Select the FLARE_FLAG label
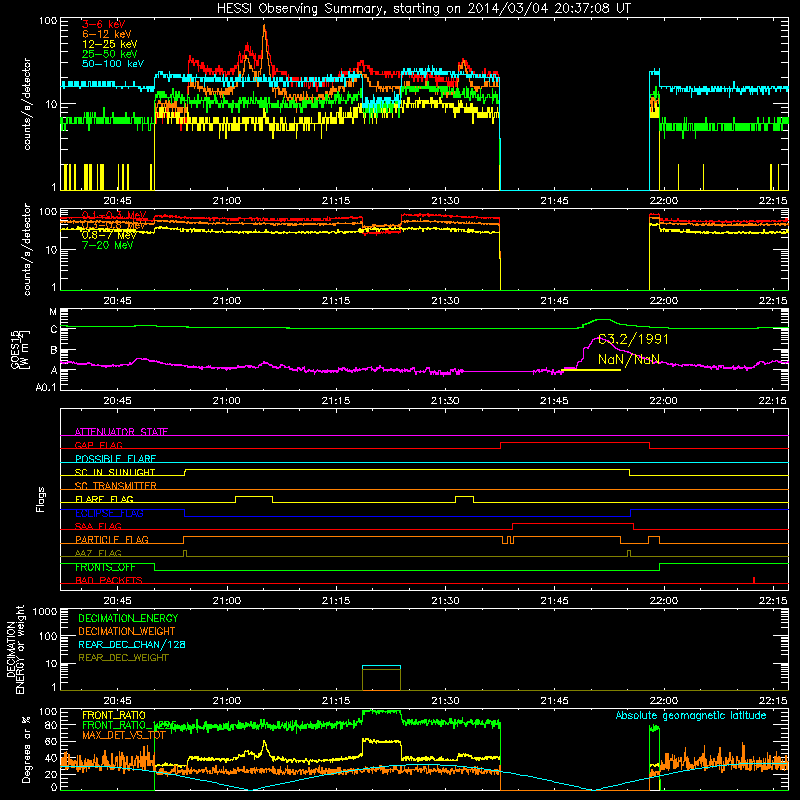Screen dimensions: 800x800 [104, 499]
